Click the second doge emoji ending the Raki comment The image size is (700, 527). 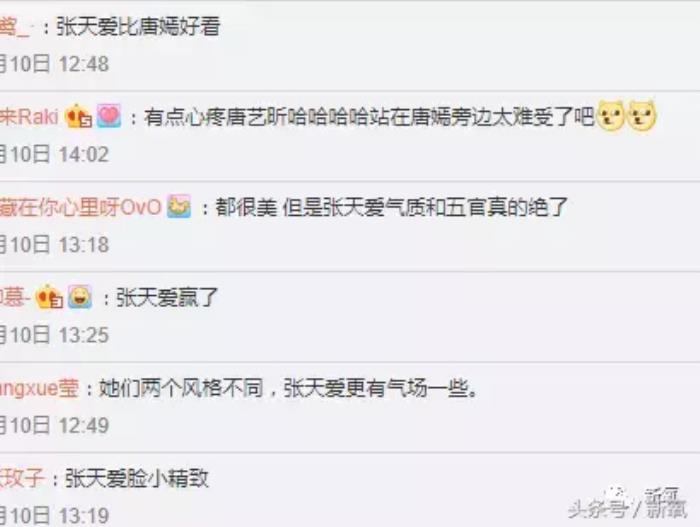coord(642,116)
